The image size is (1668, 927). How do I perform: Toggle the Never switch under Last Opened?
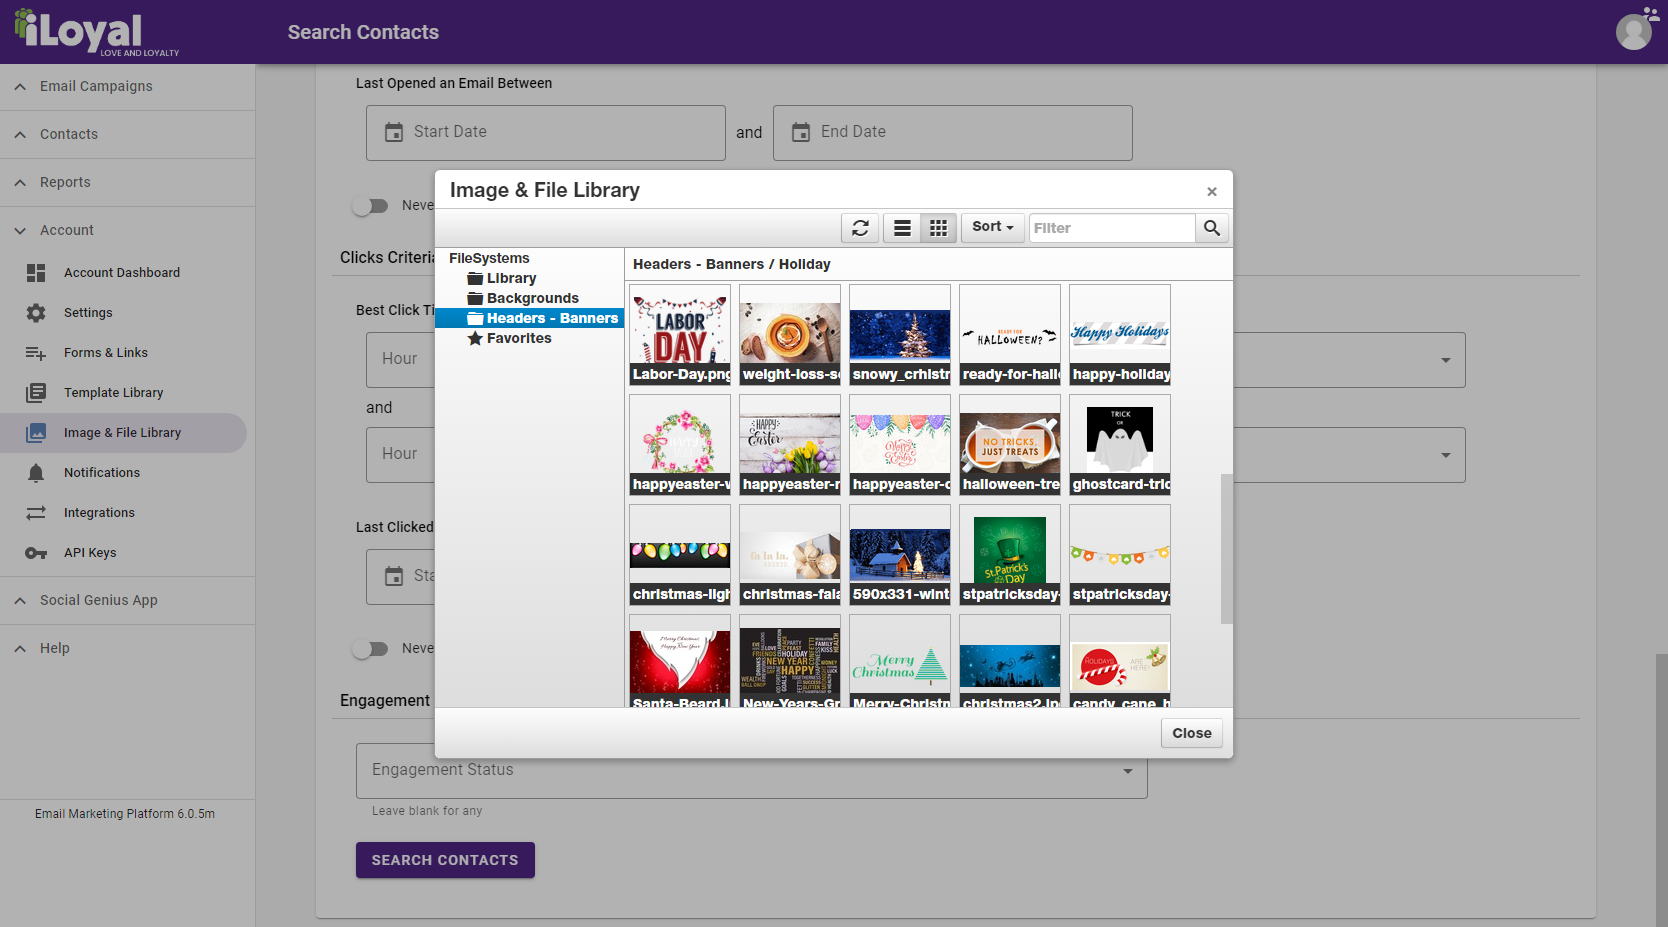tap(370, 206)
